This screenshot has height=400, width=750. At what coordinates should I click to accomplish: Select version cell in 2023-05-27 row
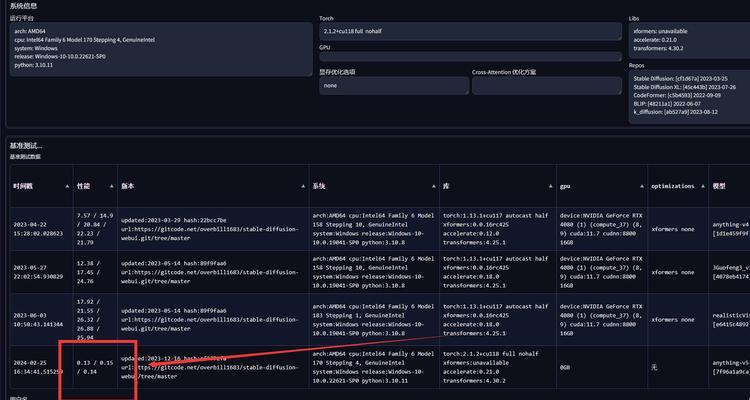coord(213,272)
